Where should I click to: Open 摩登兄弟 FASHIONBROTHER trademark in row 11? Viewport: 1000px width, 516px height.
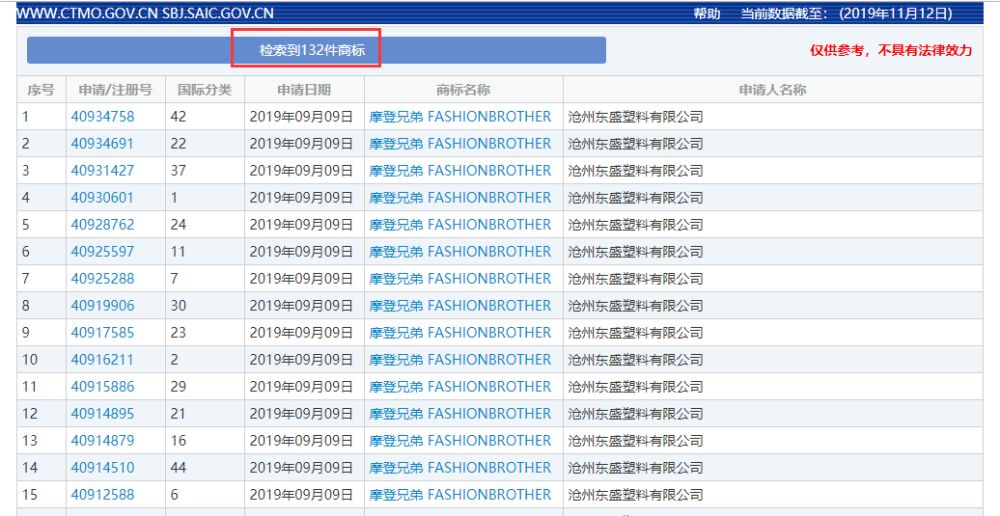point(460,387)
